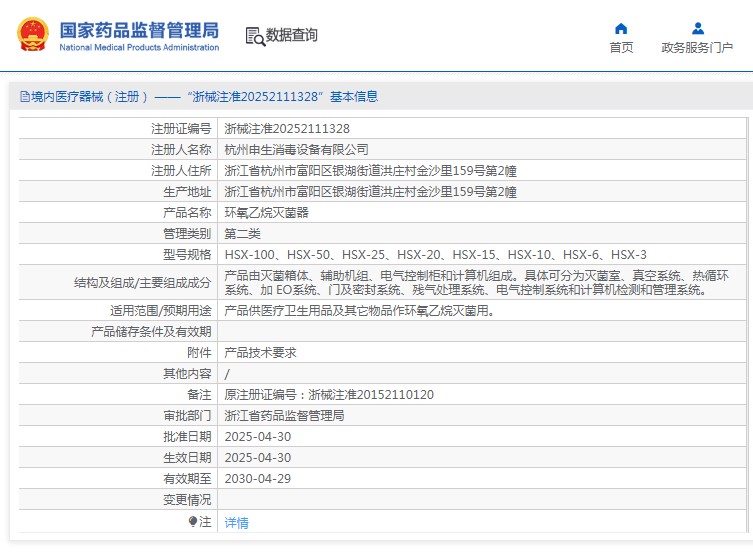The width and height of the screenshot is (753, 553).
Task: Click the lightbulb icon beside 注
Action: (193, 521)
